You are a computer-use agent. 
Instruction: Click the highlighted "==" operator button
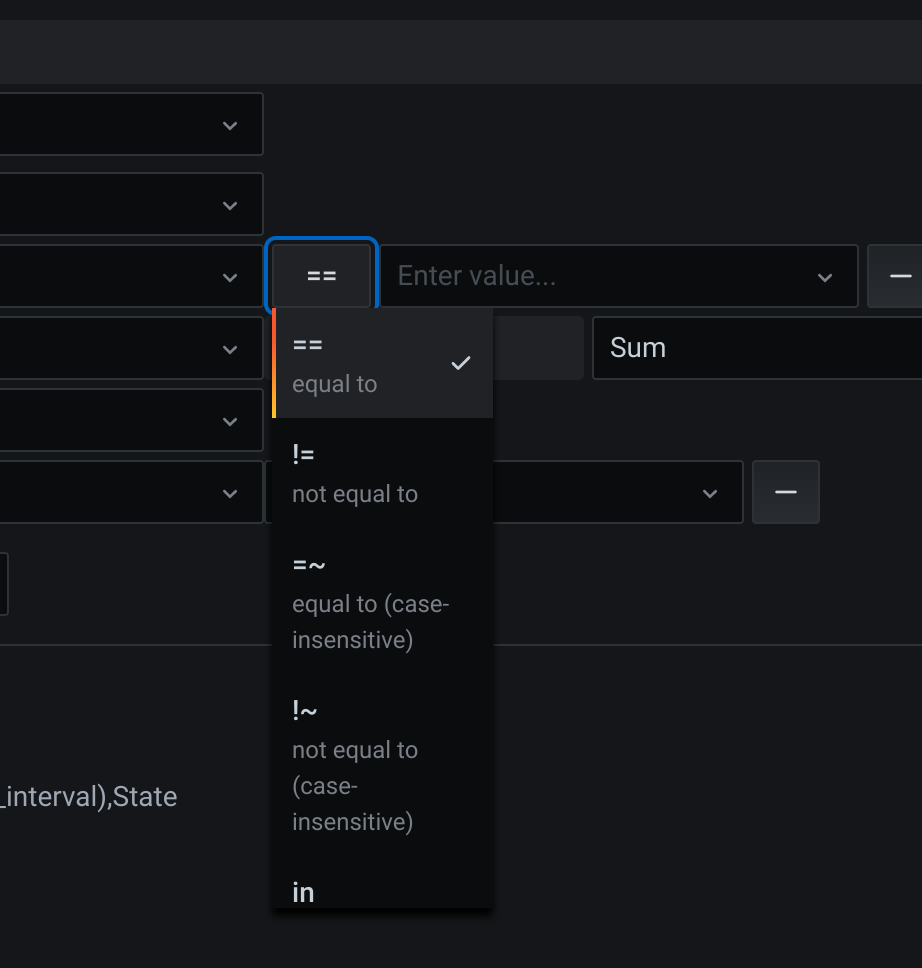click(x=321, y=276)
